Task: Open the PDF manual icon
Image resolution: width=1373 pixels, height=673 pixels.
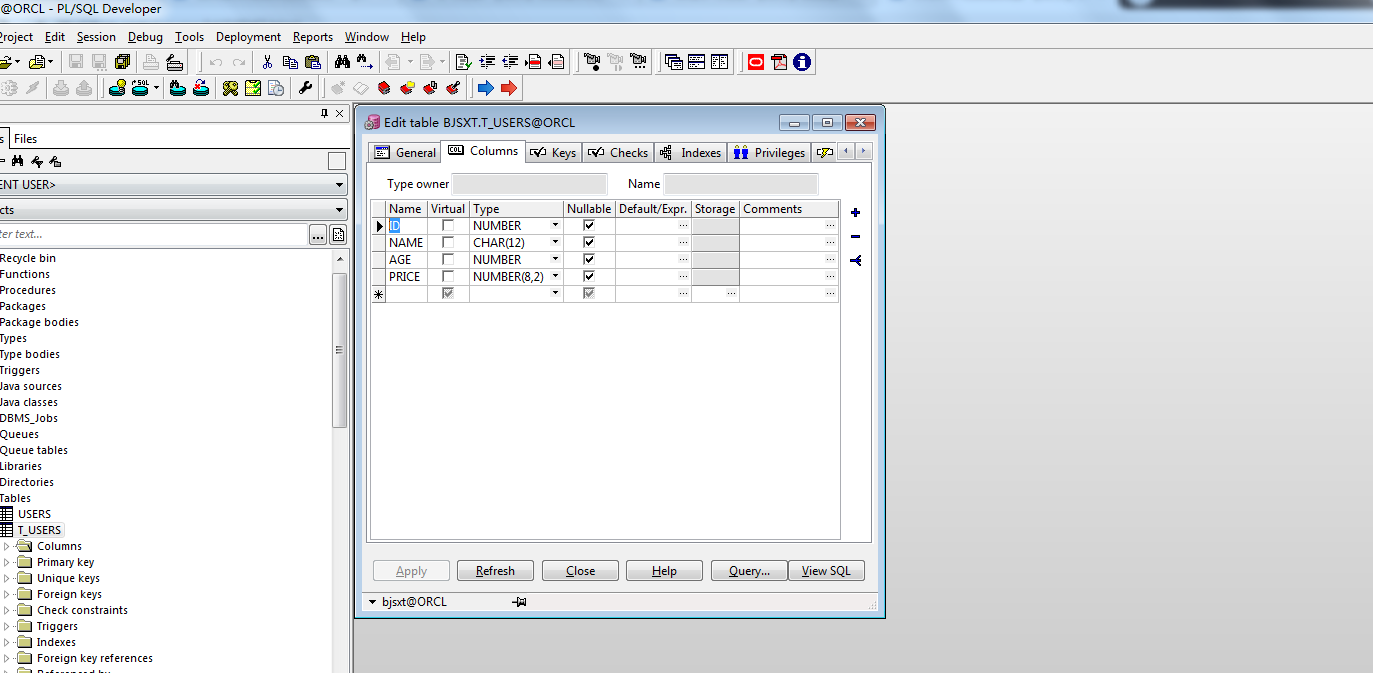Action: 779,62
